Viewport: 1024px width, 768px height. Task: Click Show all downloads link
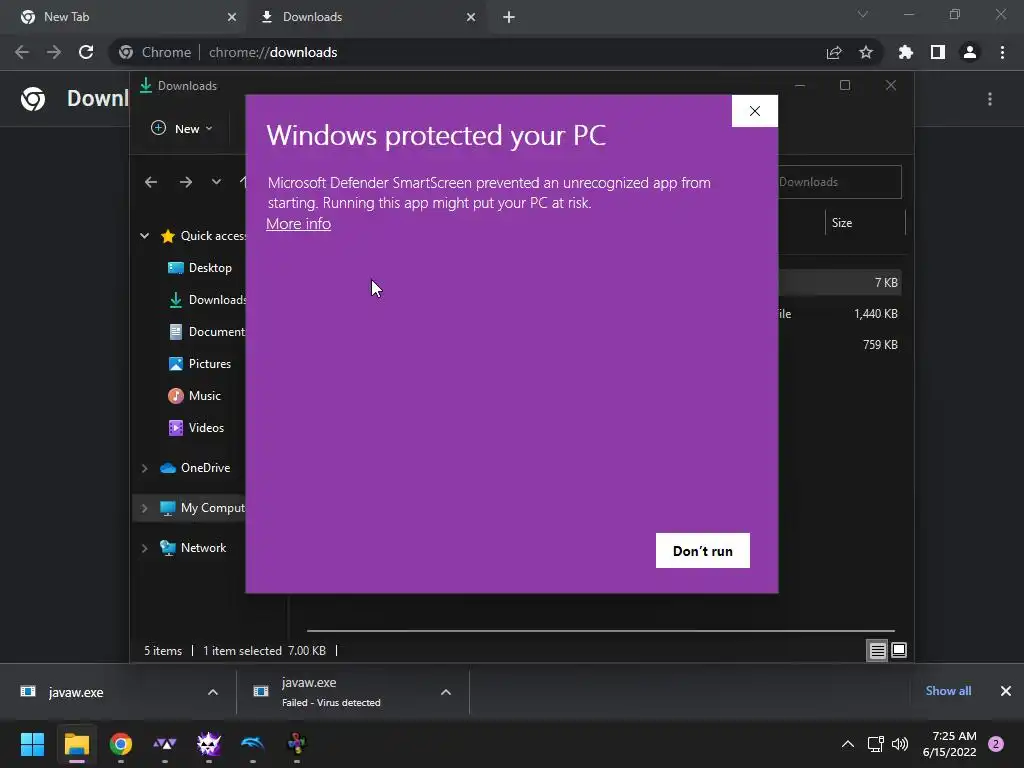click(x=948, y=691)
